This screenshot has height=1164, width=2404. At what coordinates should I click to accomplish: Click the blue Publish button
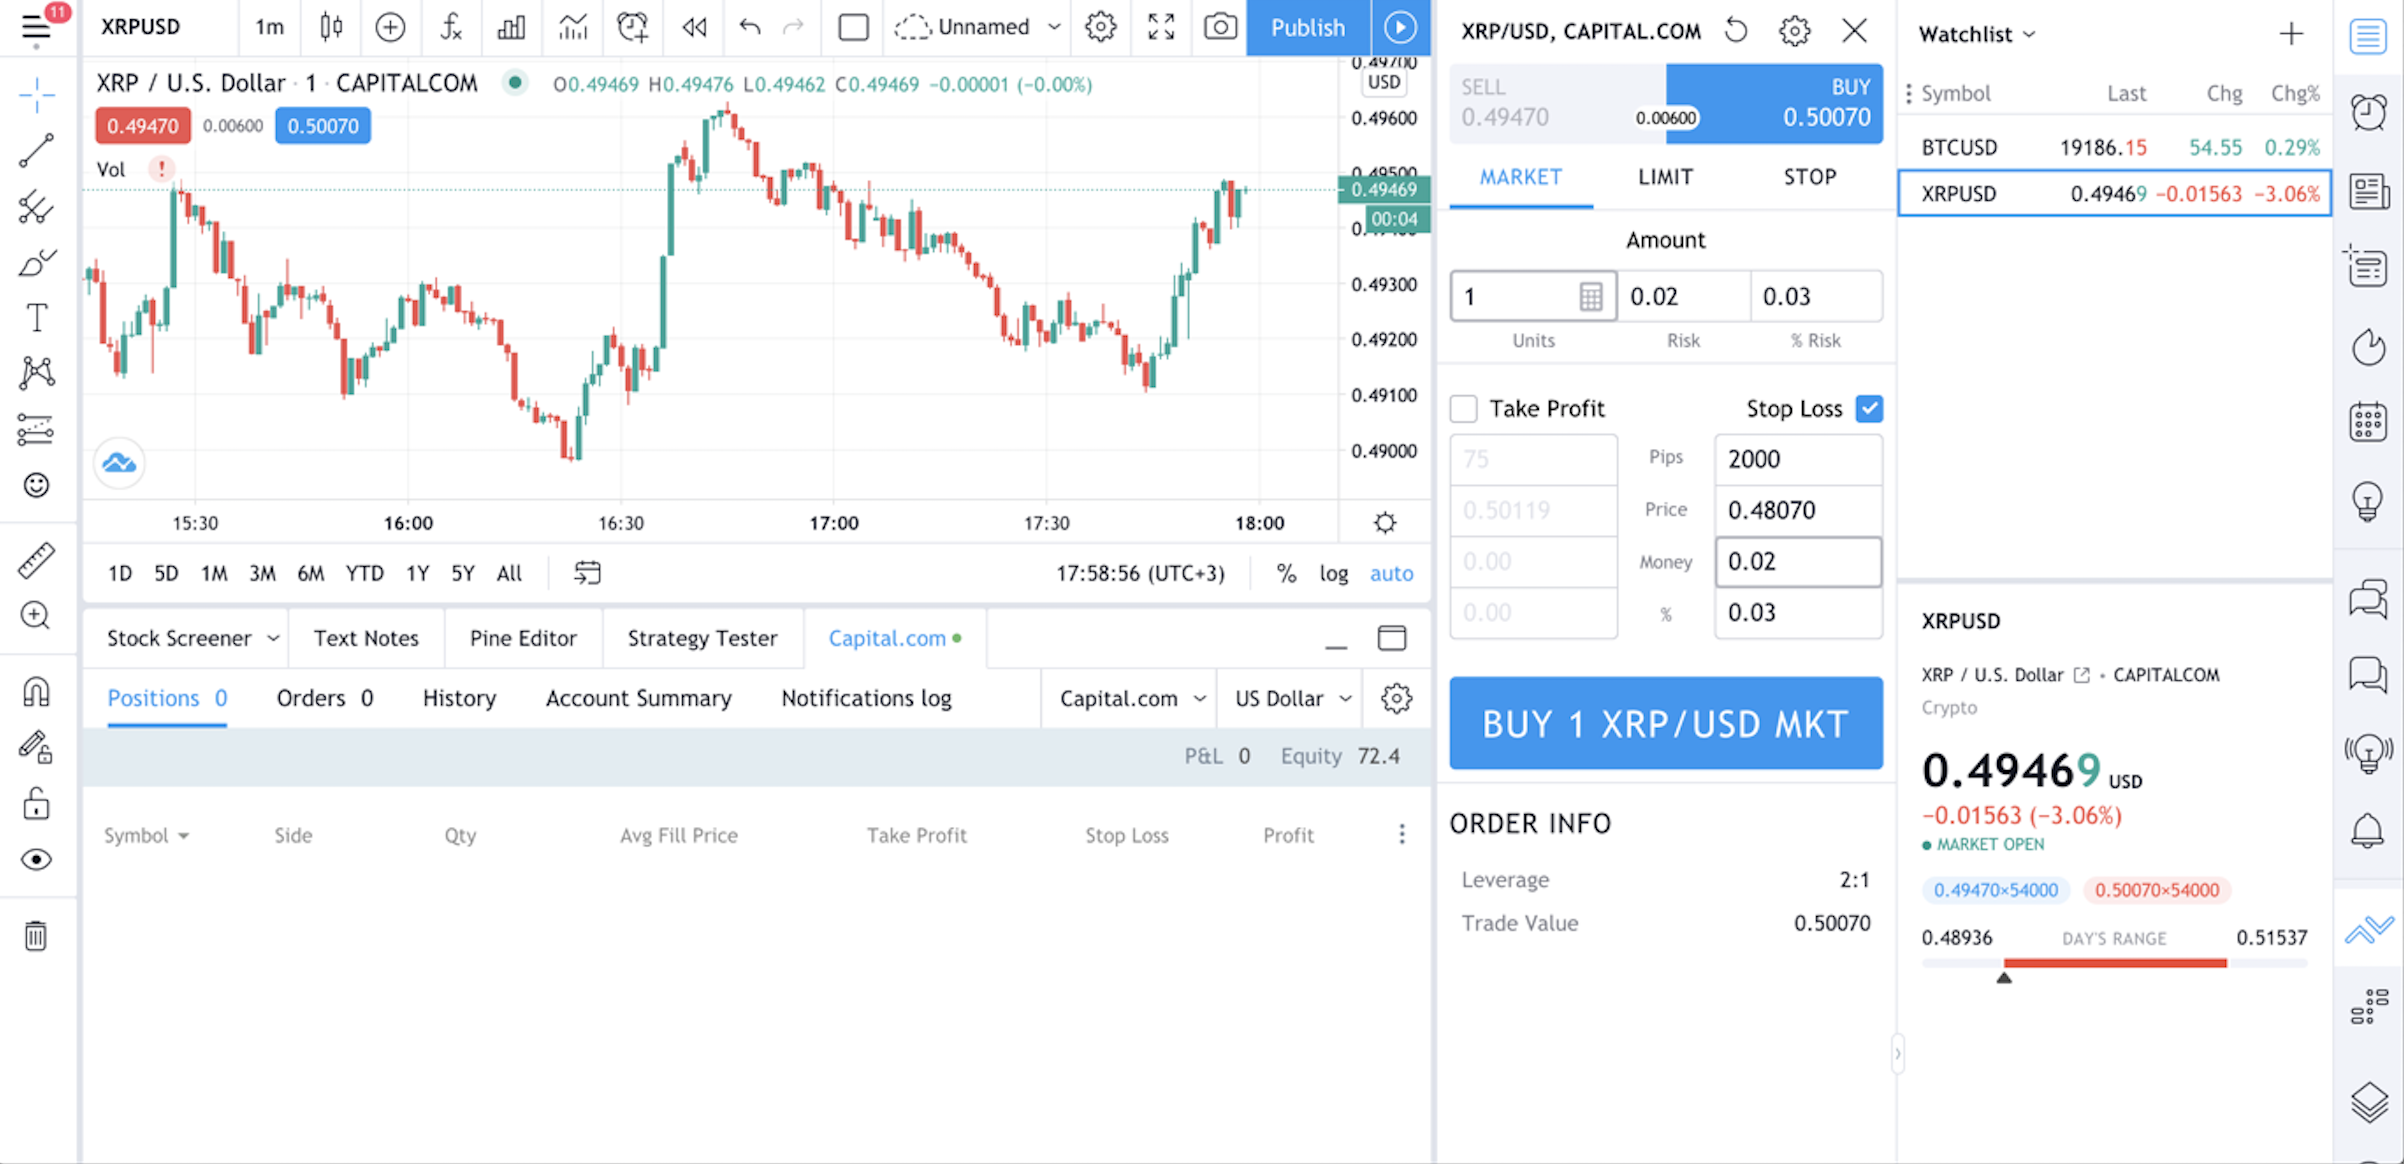point(1307,27)
